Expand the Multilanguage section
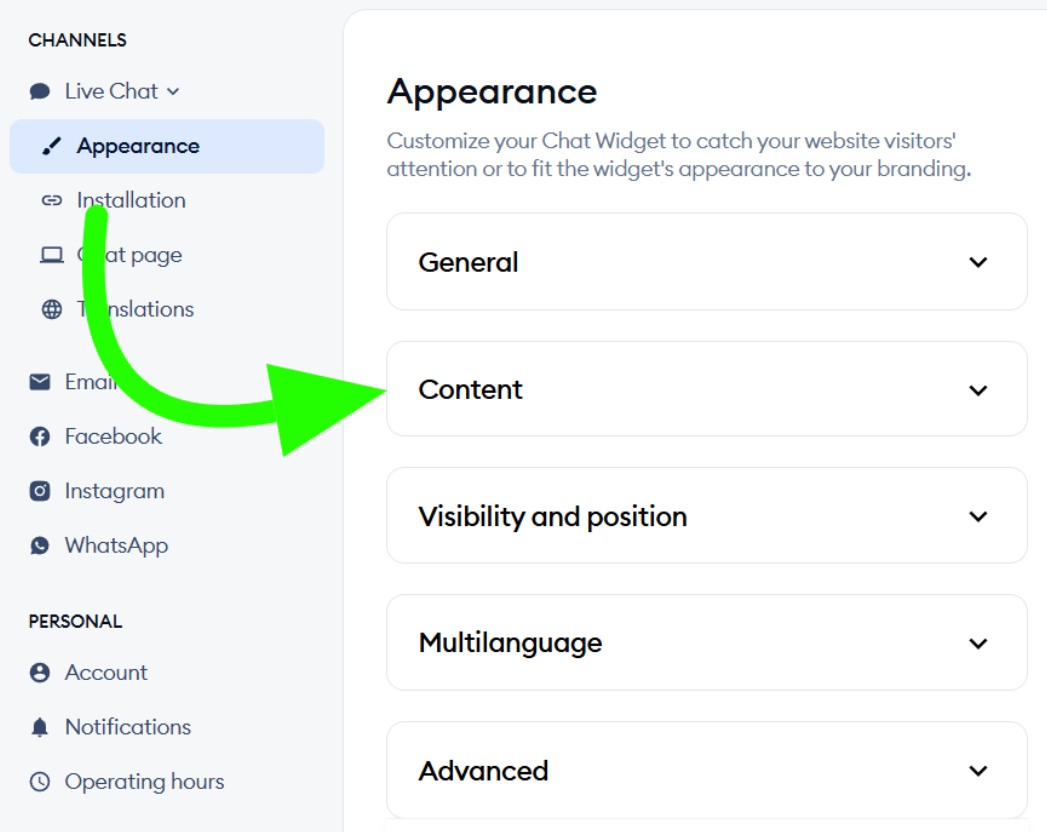1047x832 pixels. (978, 643)
